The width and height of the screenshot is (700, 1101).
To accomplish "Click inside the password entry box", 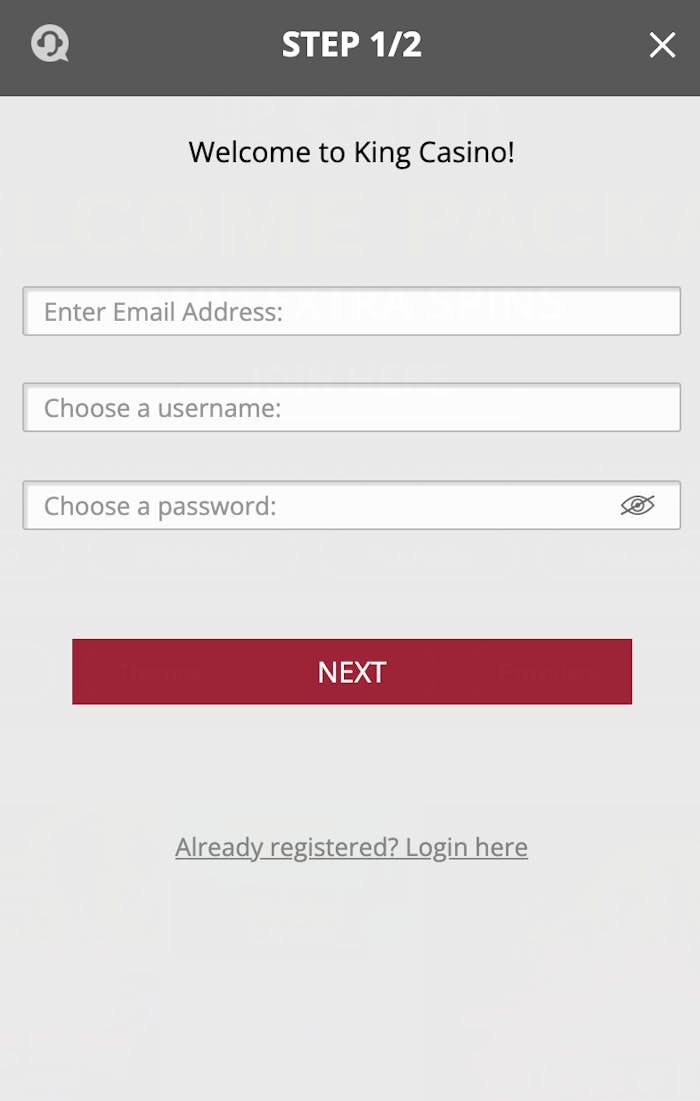I will pos(320,506).
